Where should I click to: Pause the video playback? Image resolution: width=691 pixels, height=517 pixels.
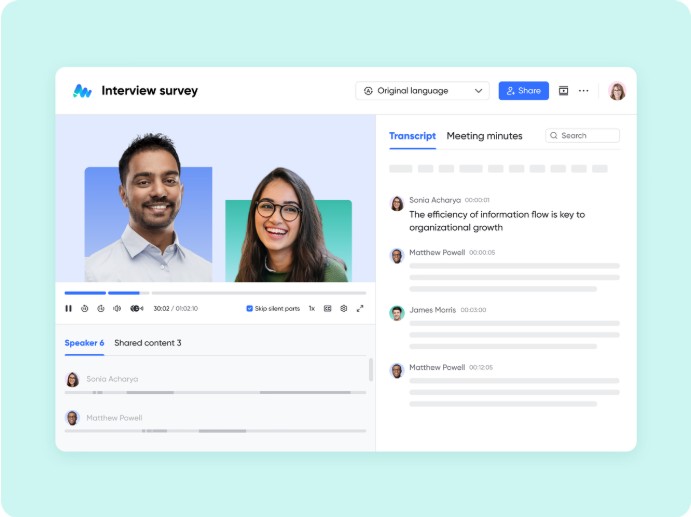coord(69,309)
